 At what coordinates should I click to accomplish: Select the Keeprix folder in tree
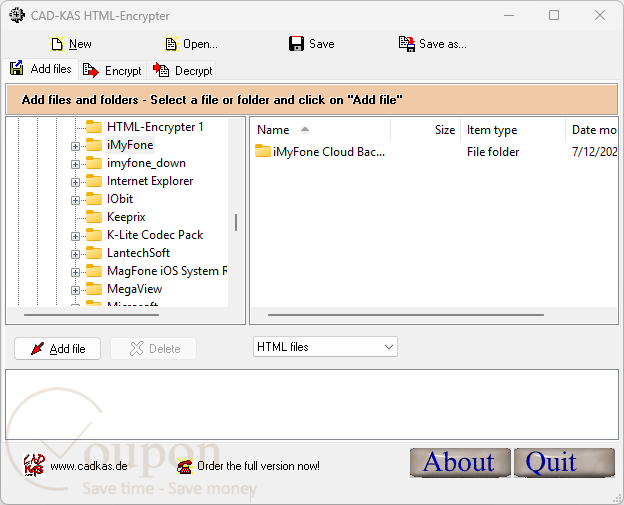point(126,217)
